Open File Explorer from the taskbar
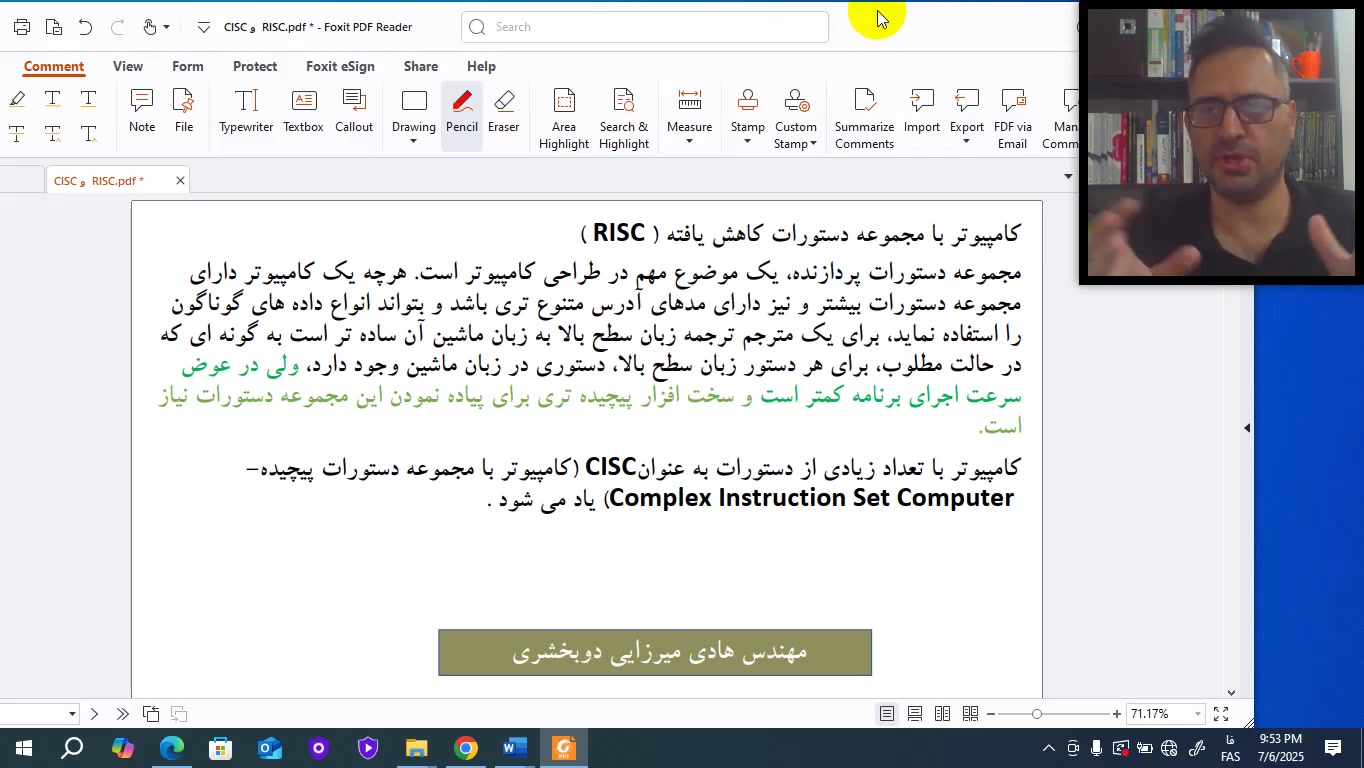The height and width of the screenshot is (768, 1364). point(417,748)
